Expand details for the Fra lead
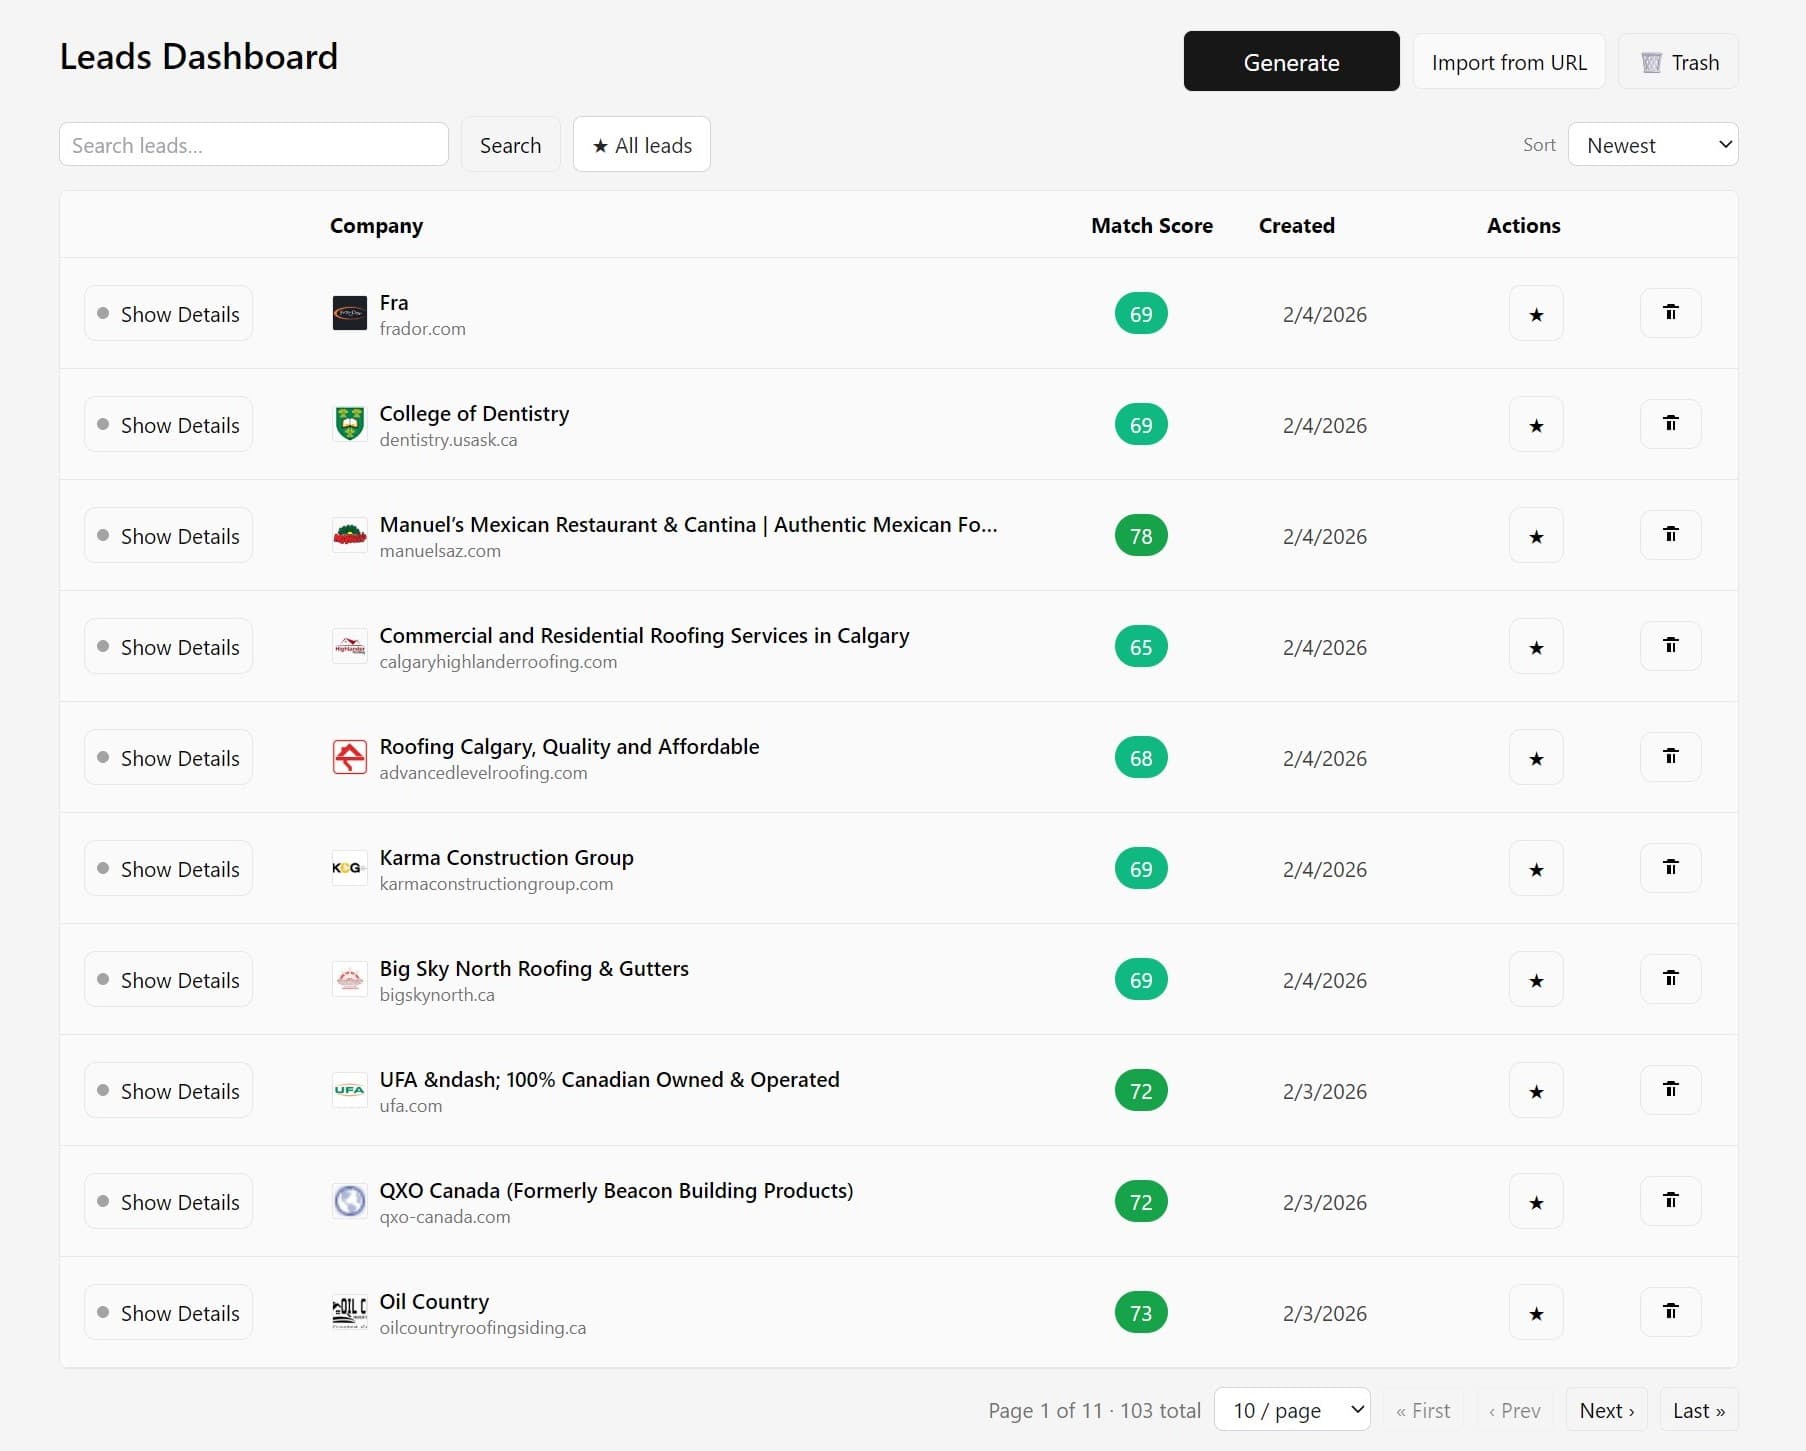The image size is (1806, 1451). tap(168, 313)
